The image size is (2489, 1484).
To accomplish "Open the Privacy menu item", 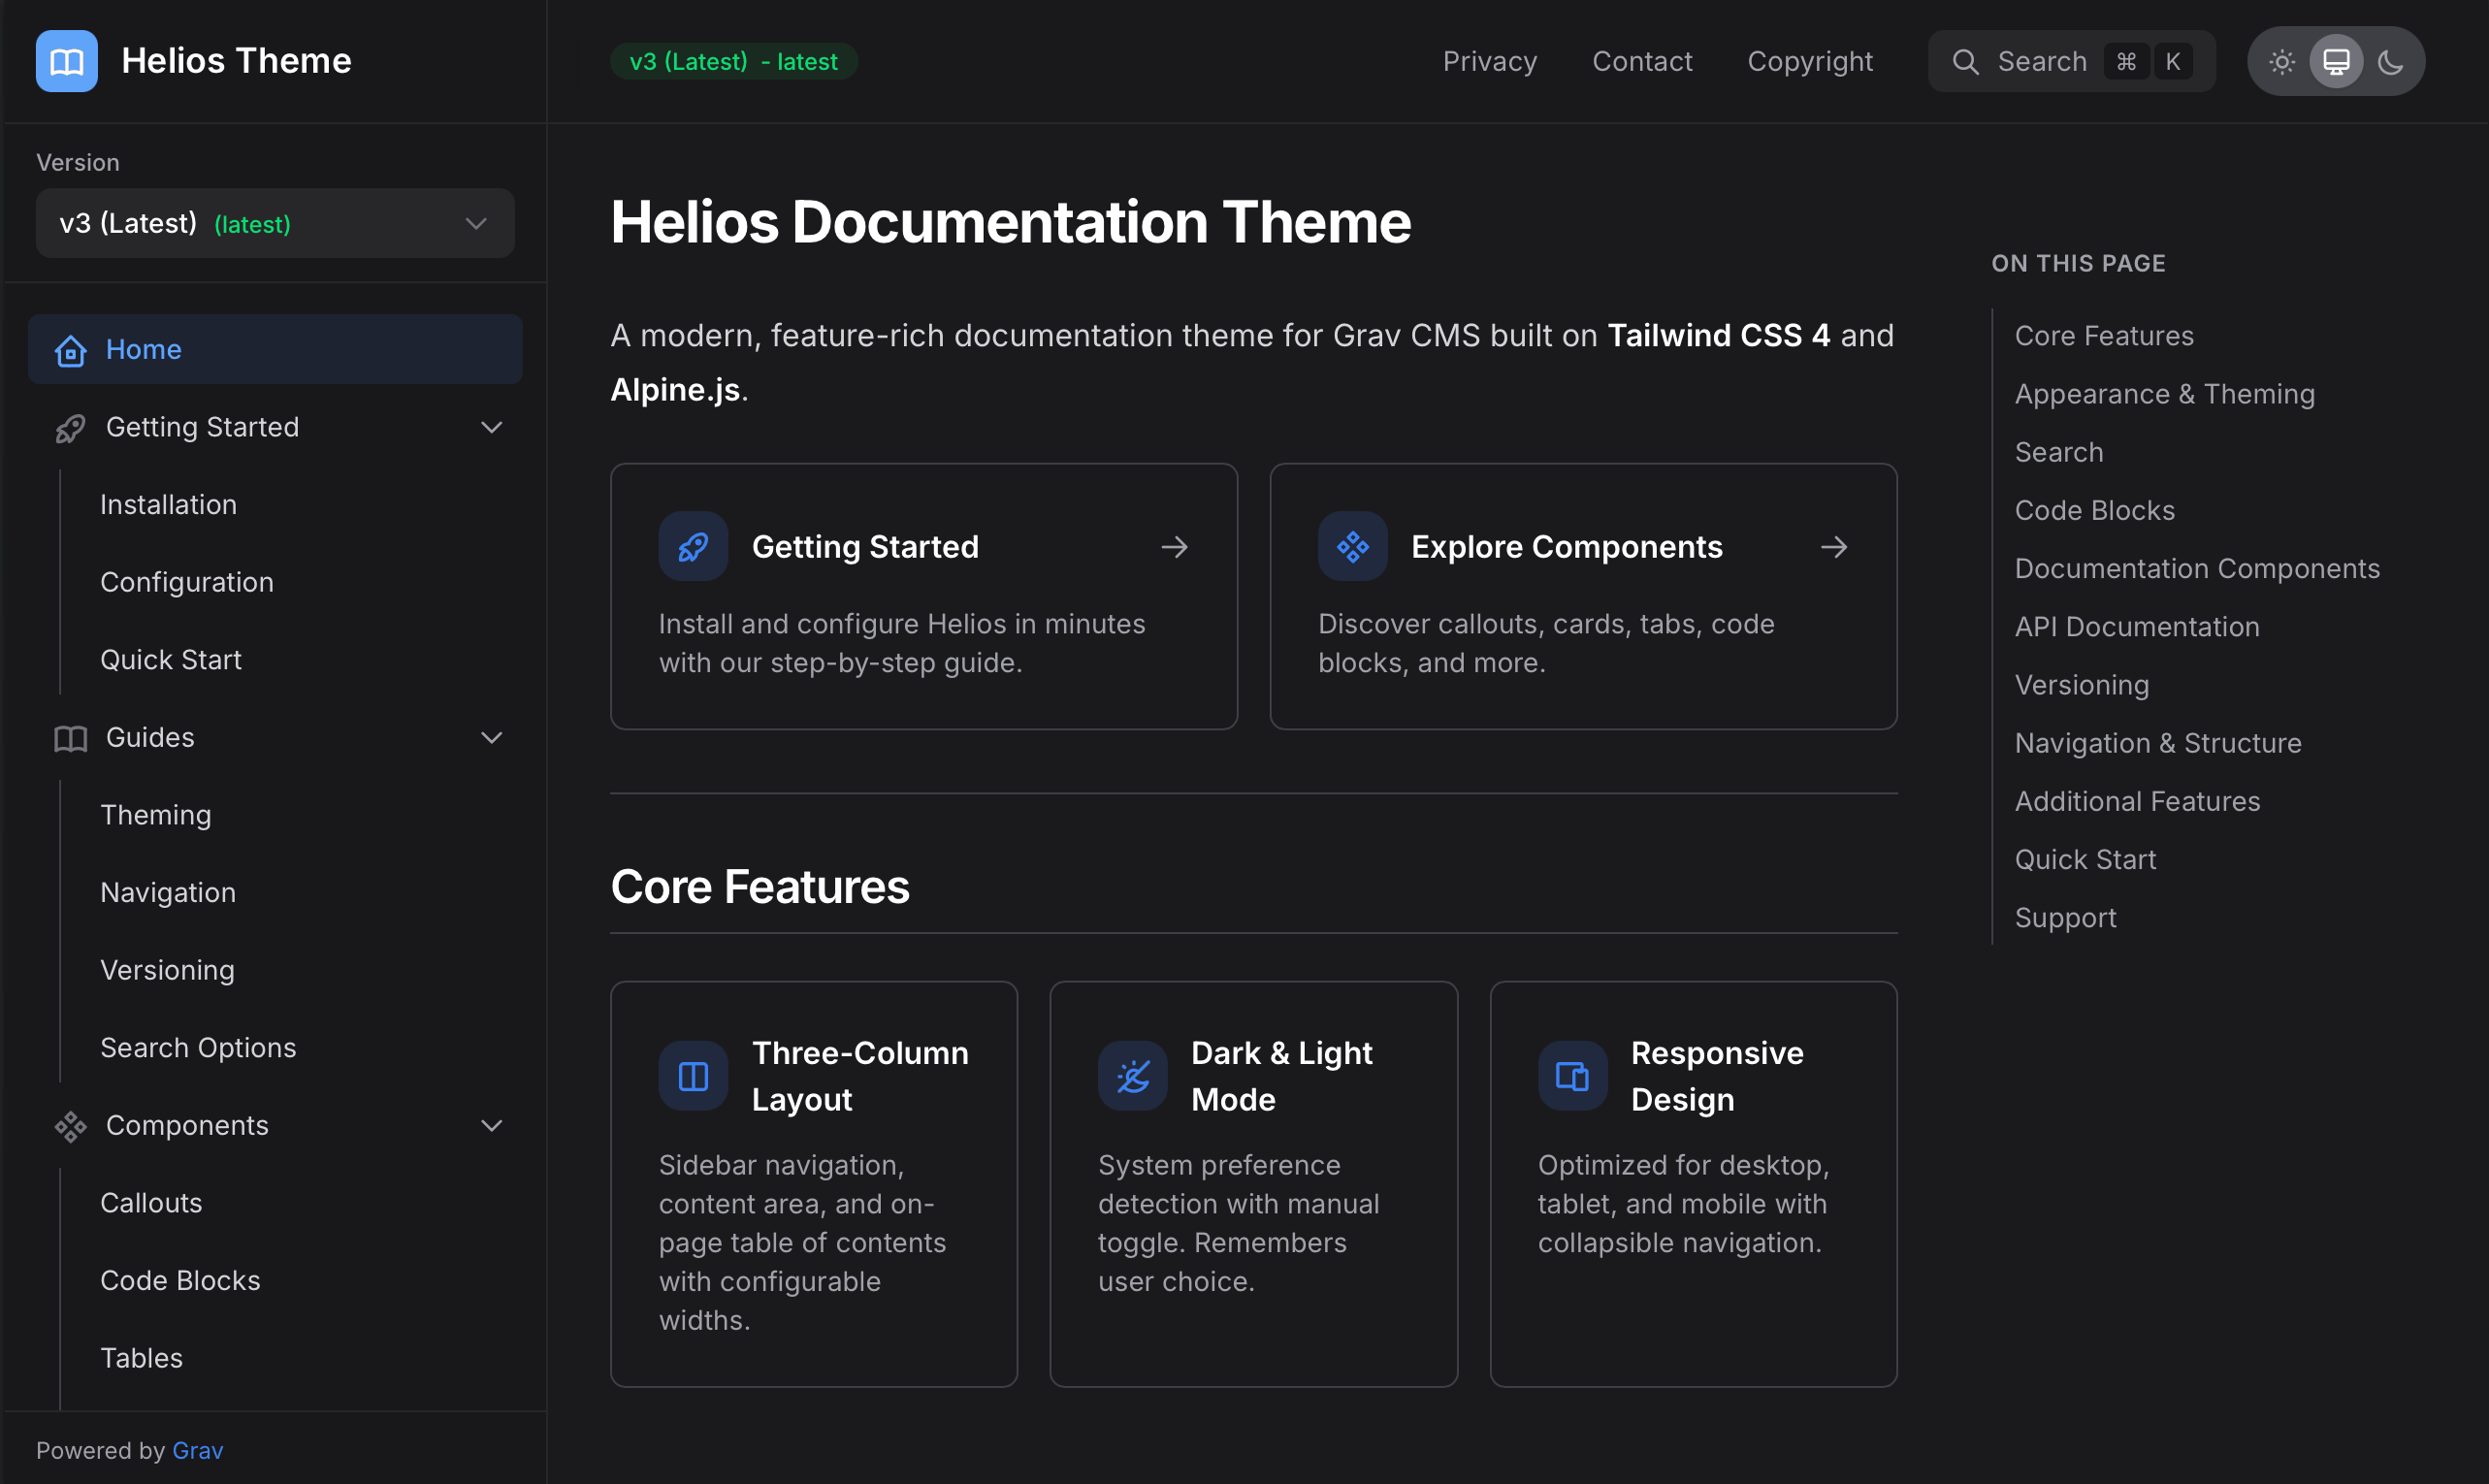I will click(1489, 62).
